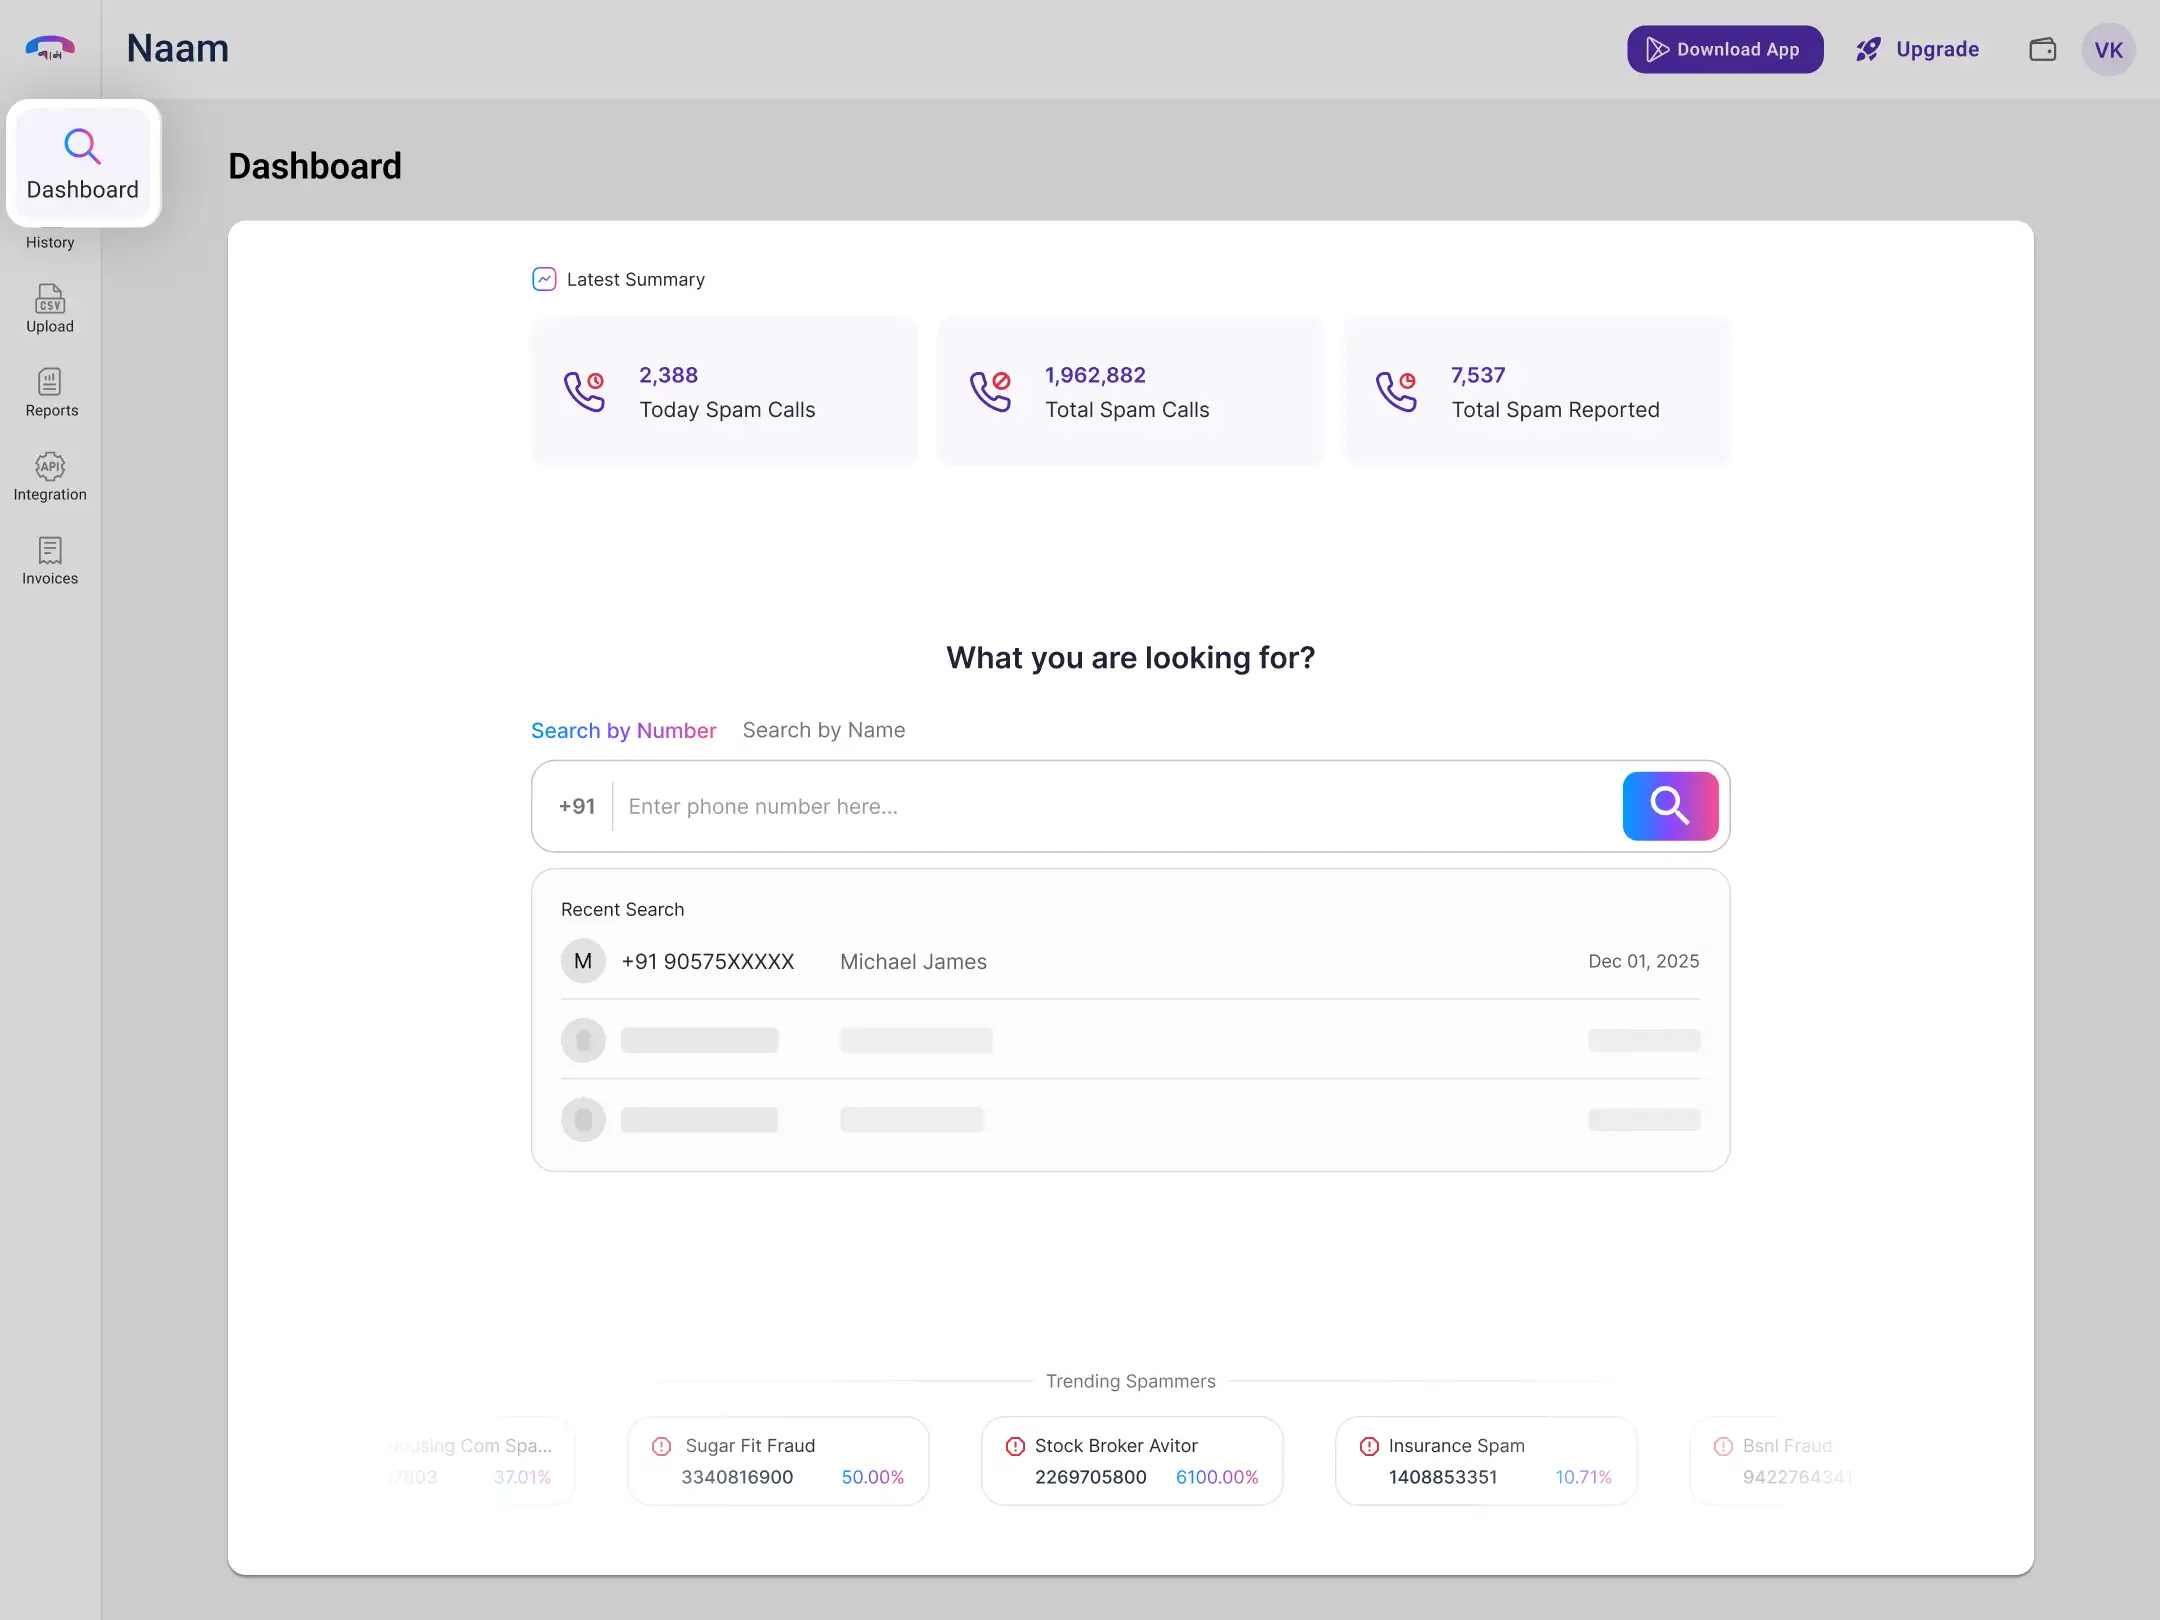Open History in the sidebar
The height and width of the screenshot is (1620, 2160).
point(50,242)
